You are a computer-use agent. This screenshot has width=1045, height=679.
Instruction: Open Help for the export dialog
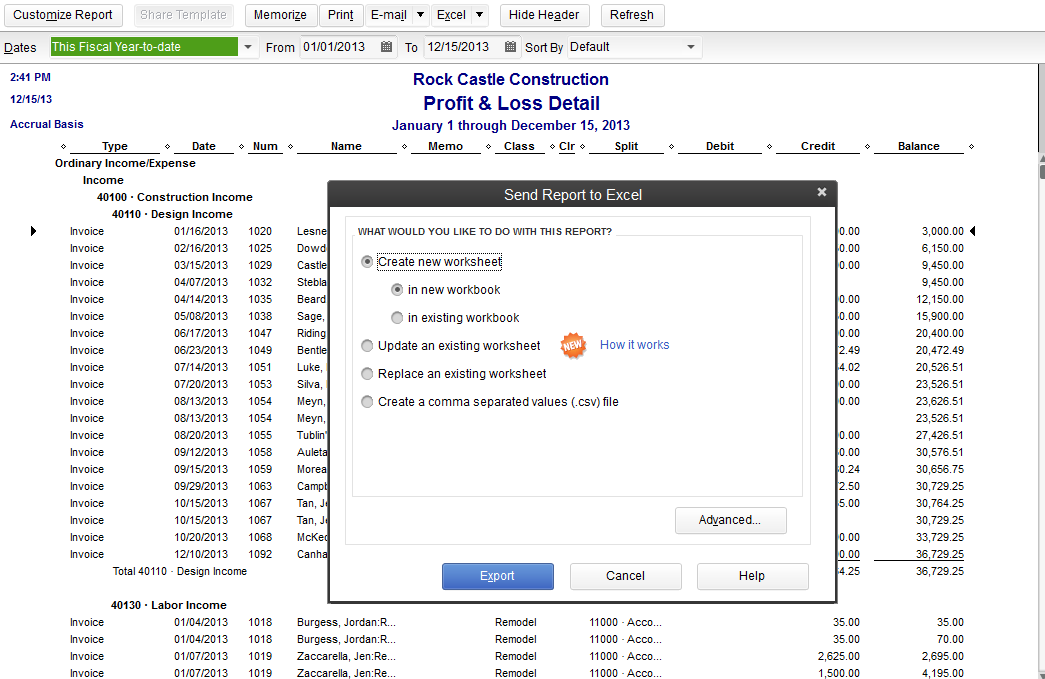(752, 576)
